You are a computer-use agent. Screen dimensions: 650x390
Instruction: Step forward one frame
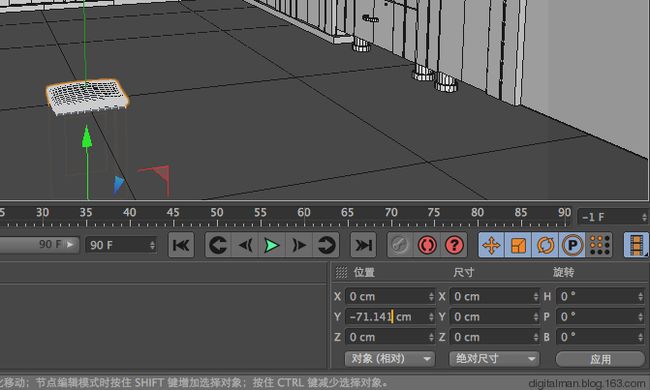(299, 245)
